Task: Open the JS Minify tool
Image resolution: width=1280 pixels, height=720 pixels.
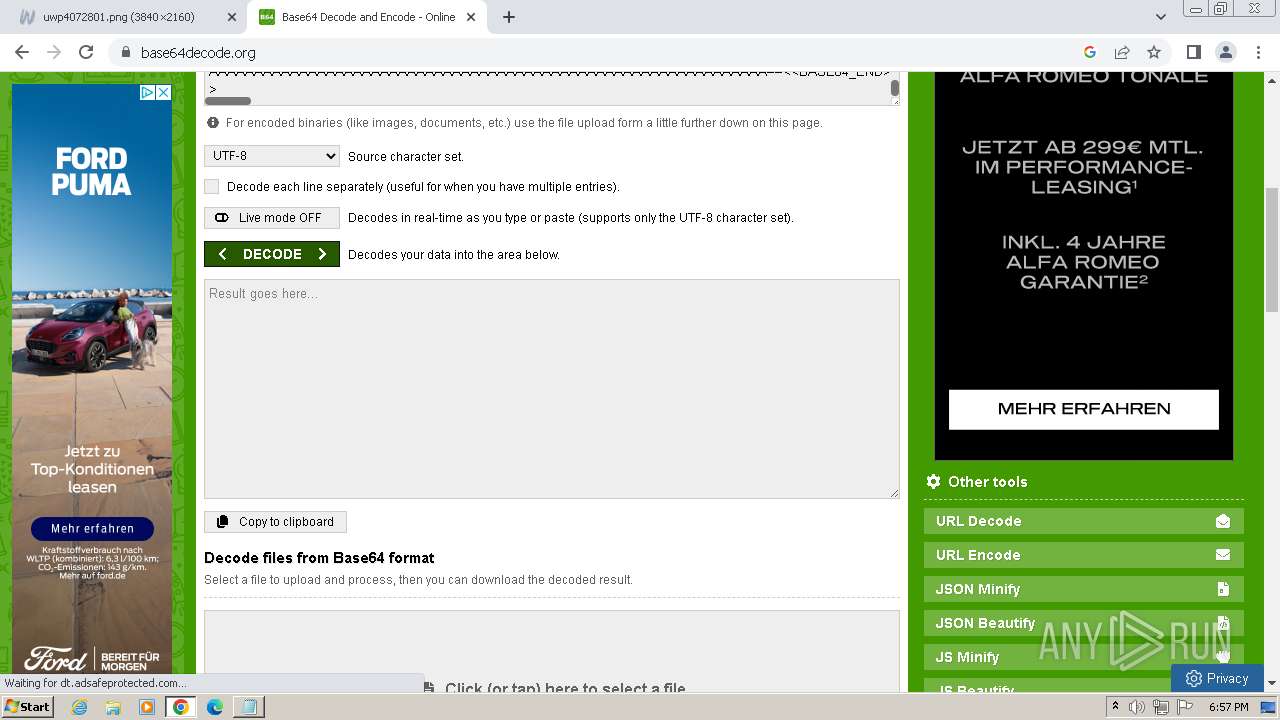Action: [x=1084, y=657]
